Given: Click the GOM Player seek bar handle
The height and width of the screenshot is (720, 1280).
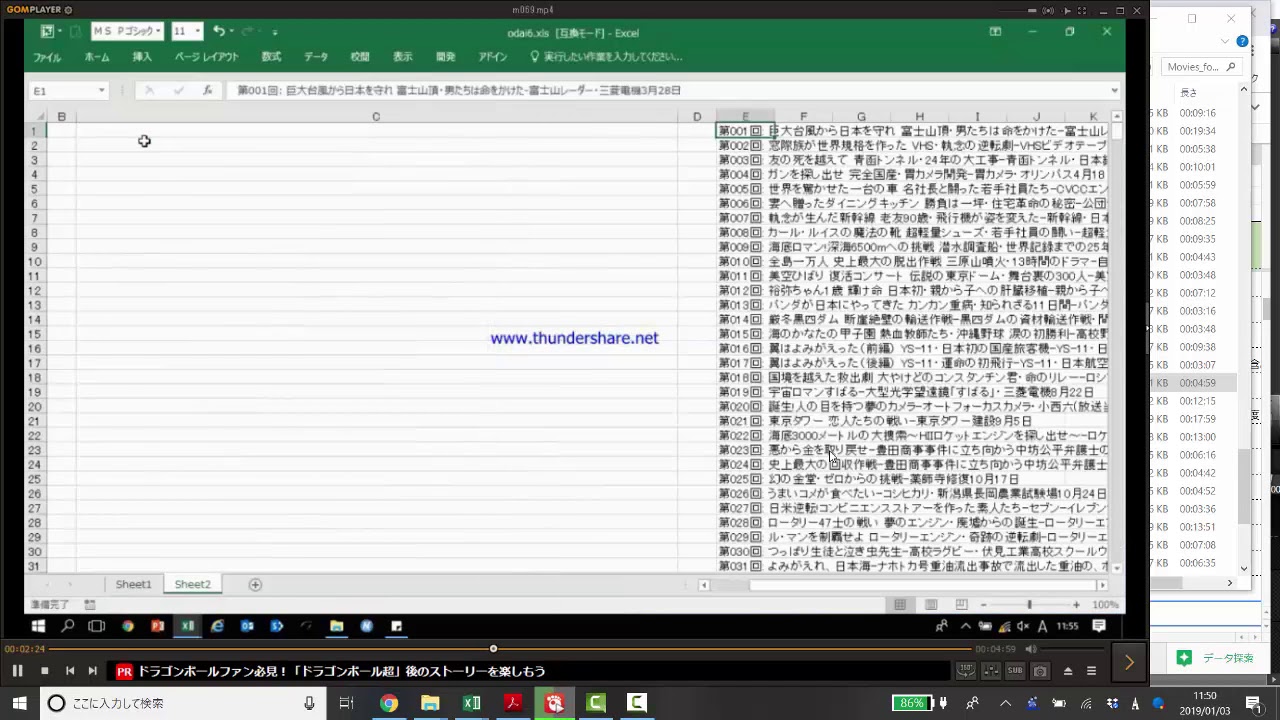Looking at the screenshot, I should click(x=493, y=649).
